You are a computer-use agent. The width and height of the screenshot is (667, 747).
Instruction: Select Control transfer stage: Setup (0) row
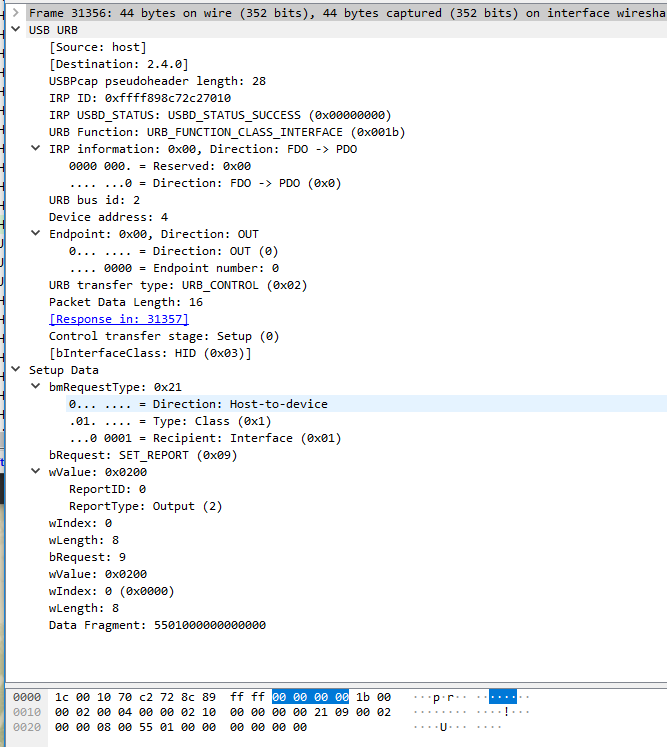pos(164,336)
